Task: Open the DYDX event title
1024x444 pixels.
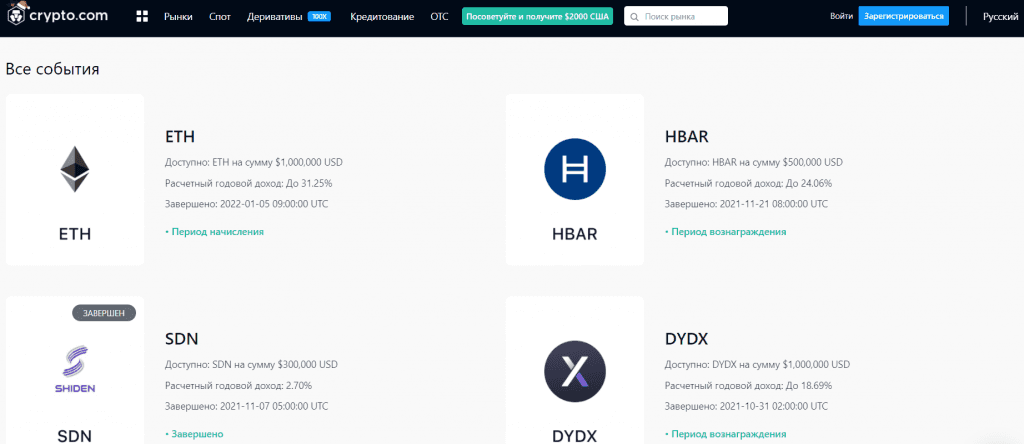Action: (686, 339)
